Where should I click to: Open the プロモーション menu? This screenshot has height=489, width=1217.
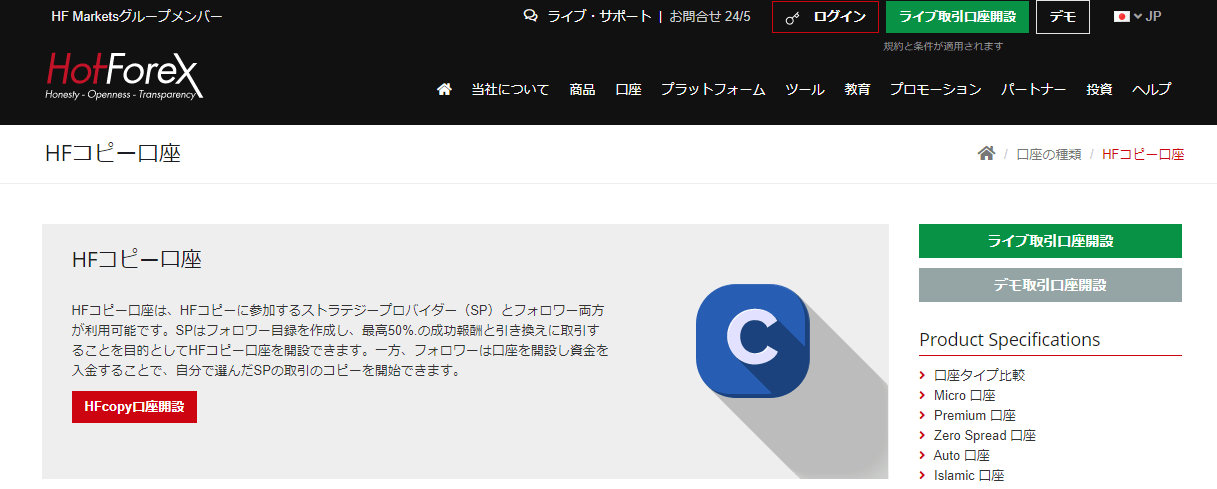coord(936,89)
